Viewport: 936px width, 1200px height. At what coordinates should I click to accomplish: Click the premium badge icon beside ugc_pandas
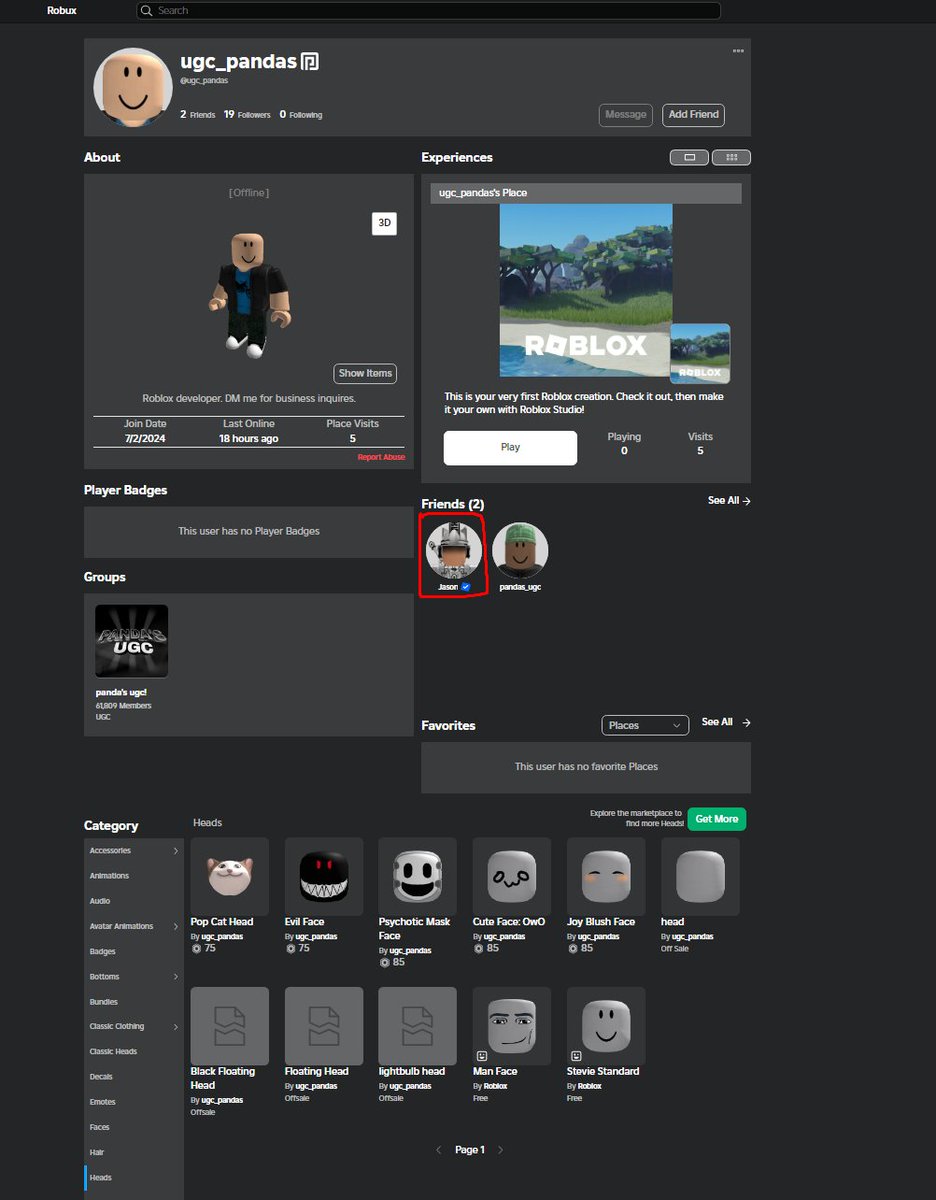(x=310, y=62)
